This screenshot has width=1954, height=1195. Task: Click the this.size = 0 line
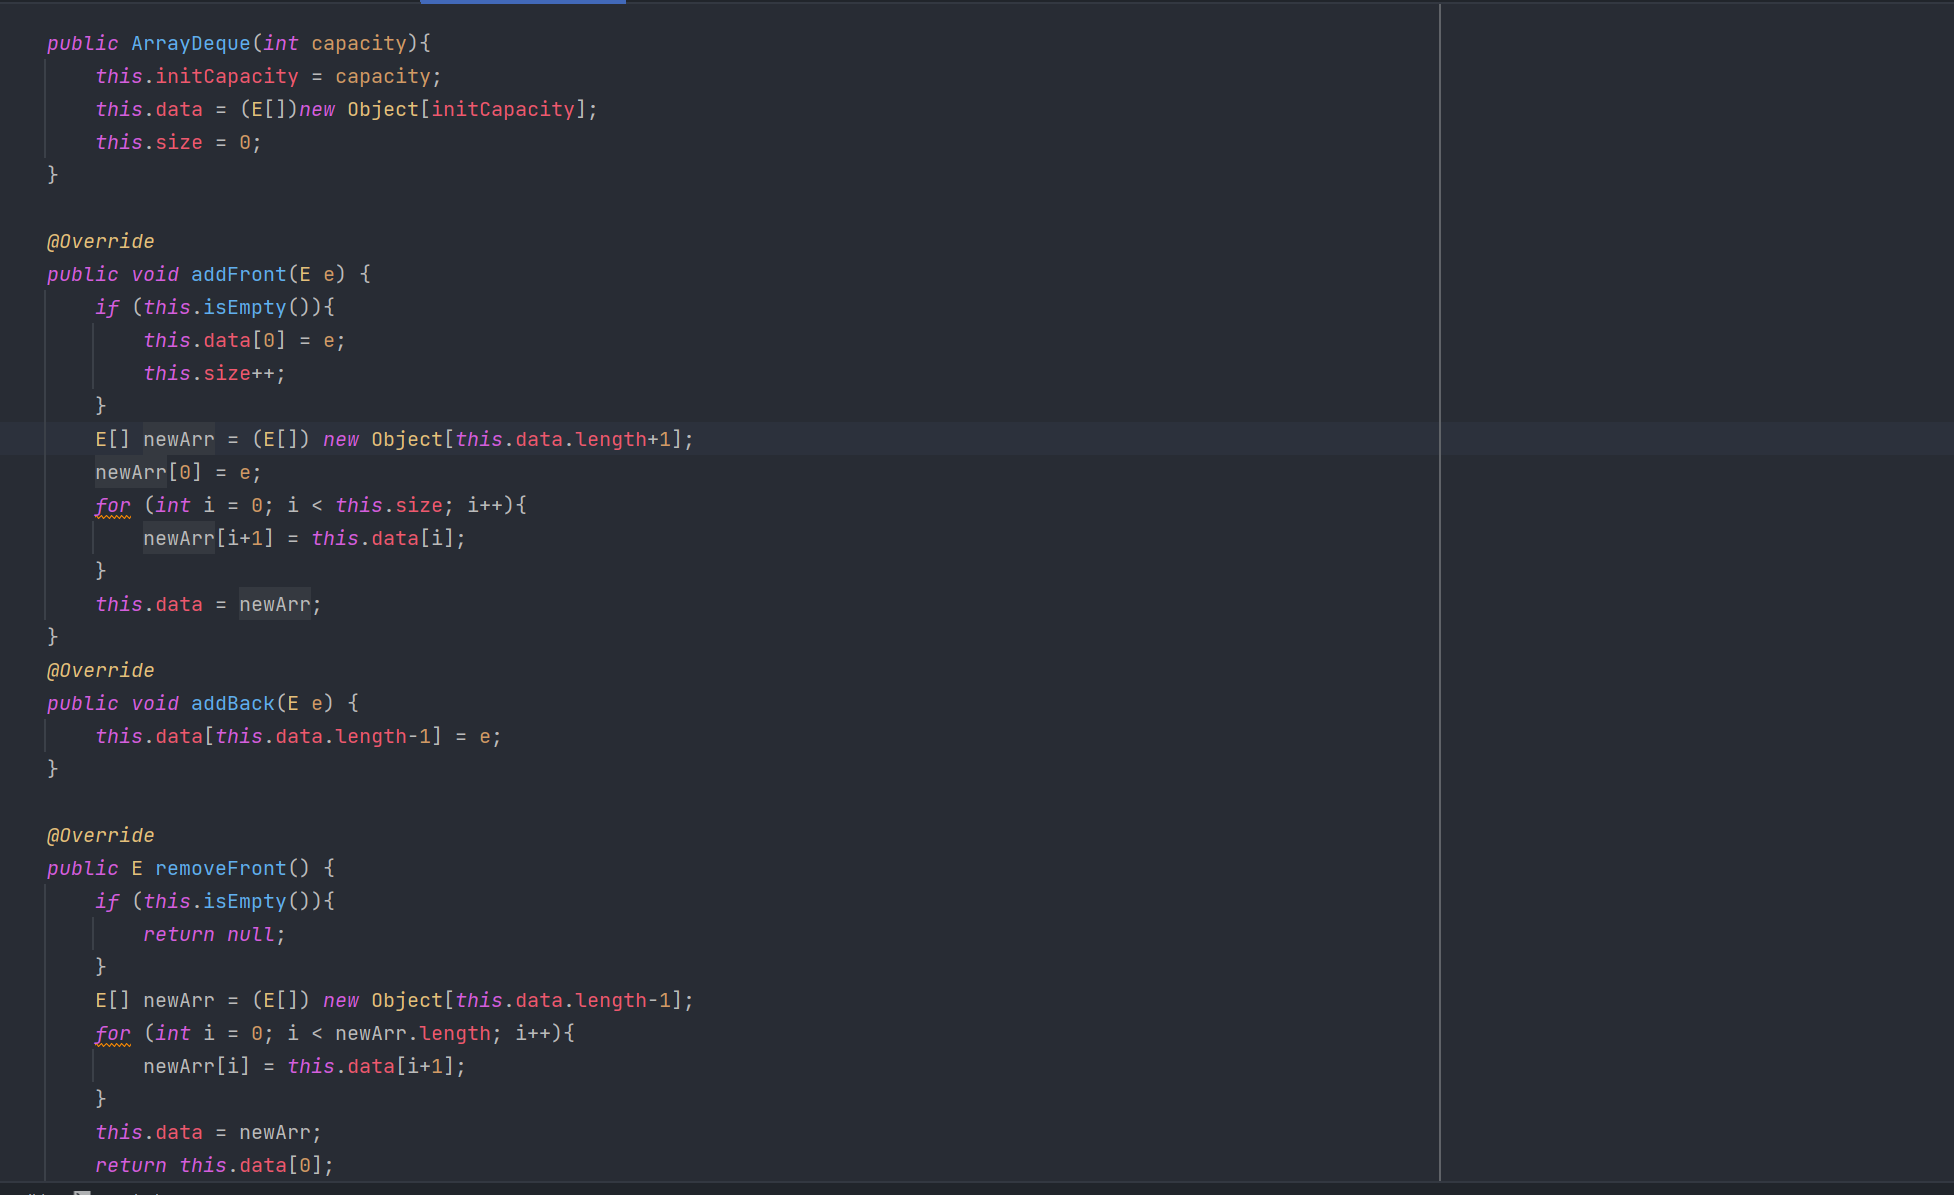[x=178, y=142]
